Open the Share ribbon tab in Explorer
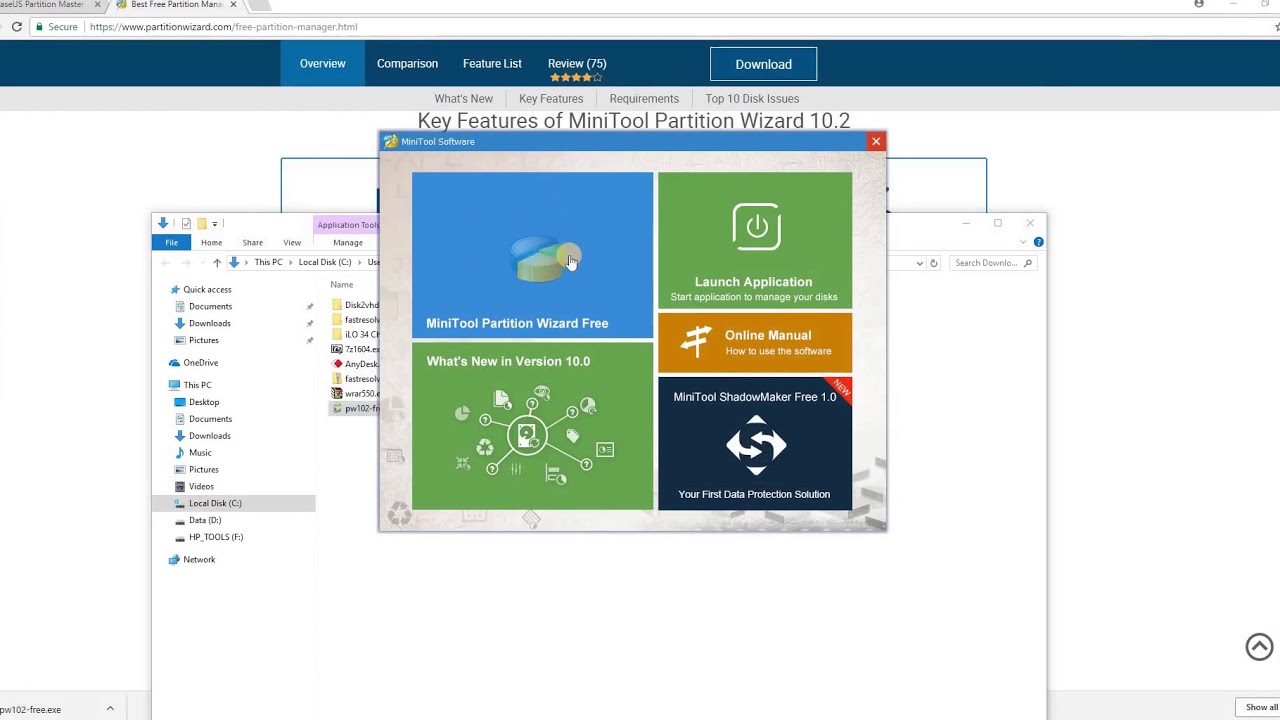The image size is (1280, 720). click(x=252, y=242)
